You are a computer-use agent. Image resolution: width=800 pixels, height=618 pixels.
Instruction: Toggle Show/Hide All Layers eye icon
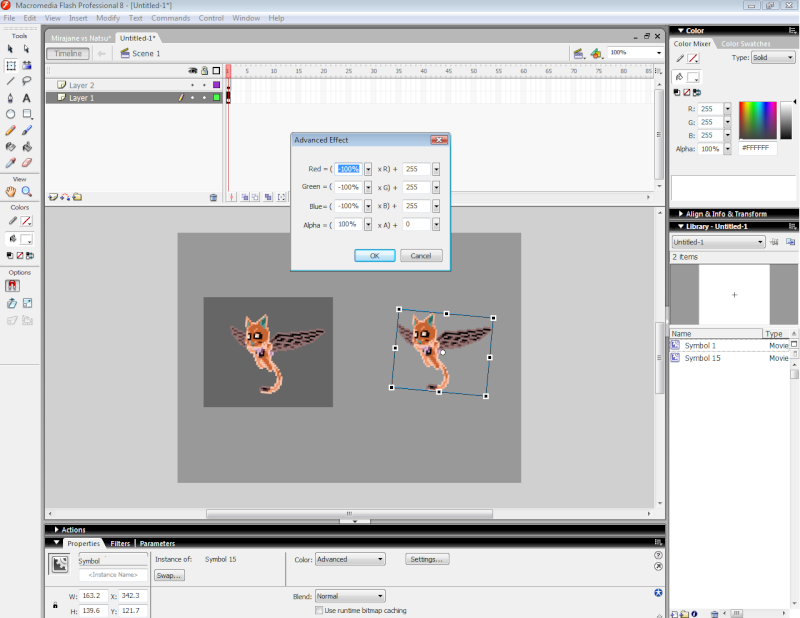pos(192,70)
